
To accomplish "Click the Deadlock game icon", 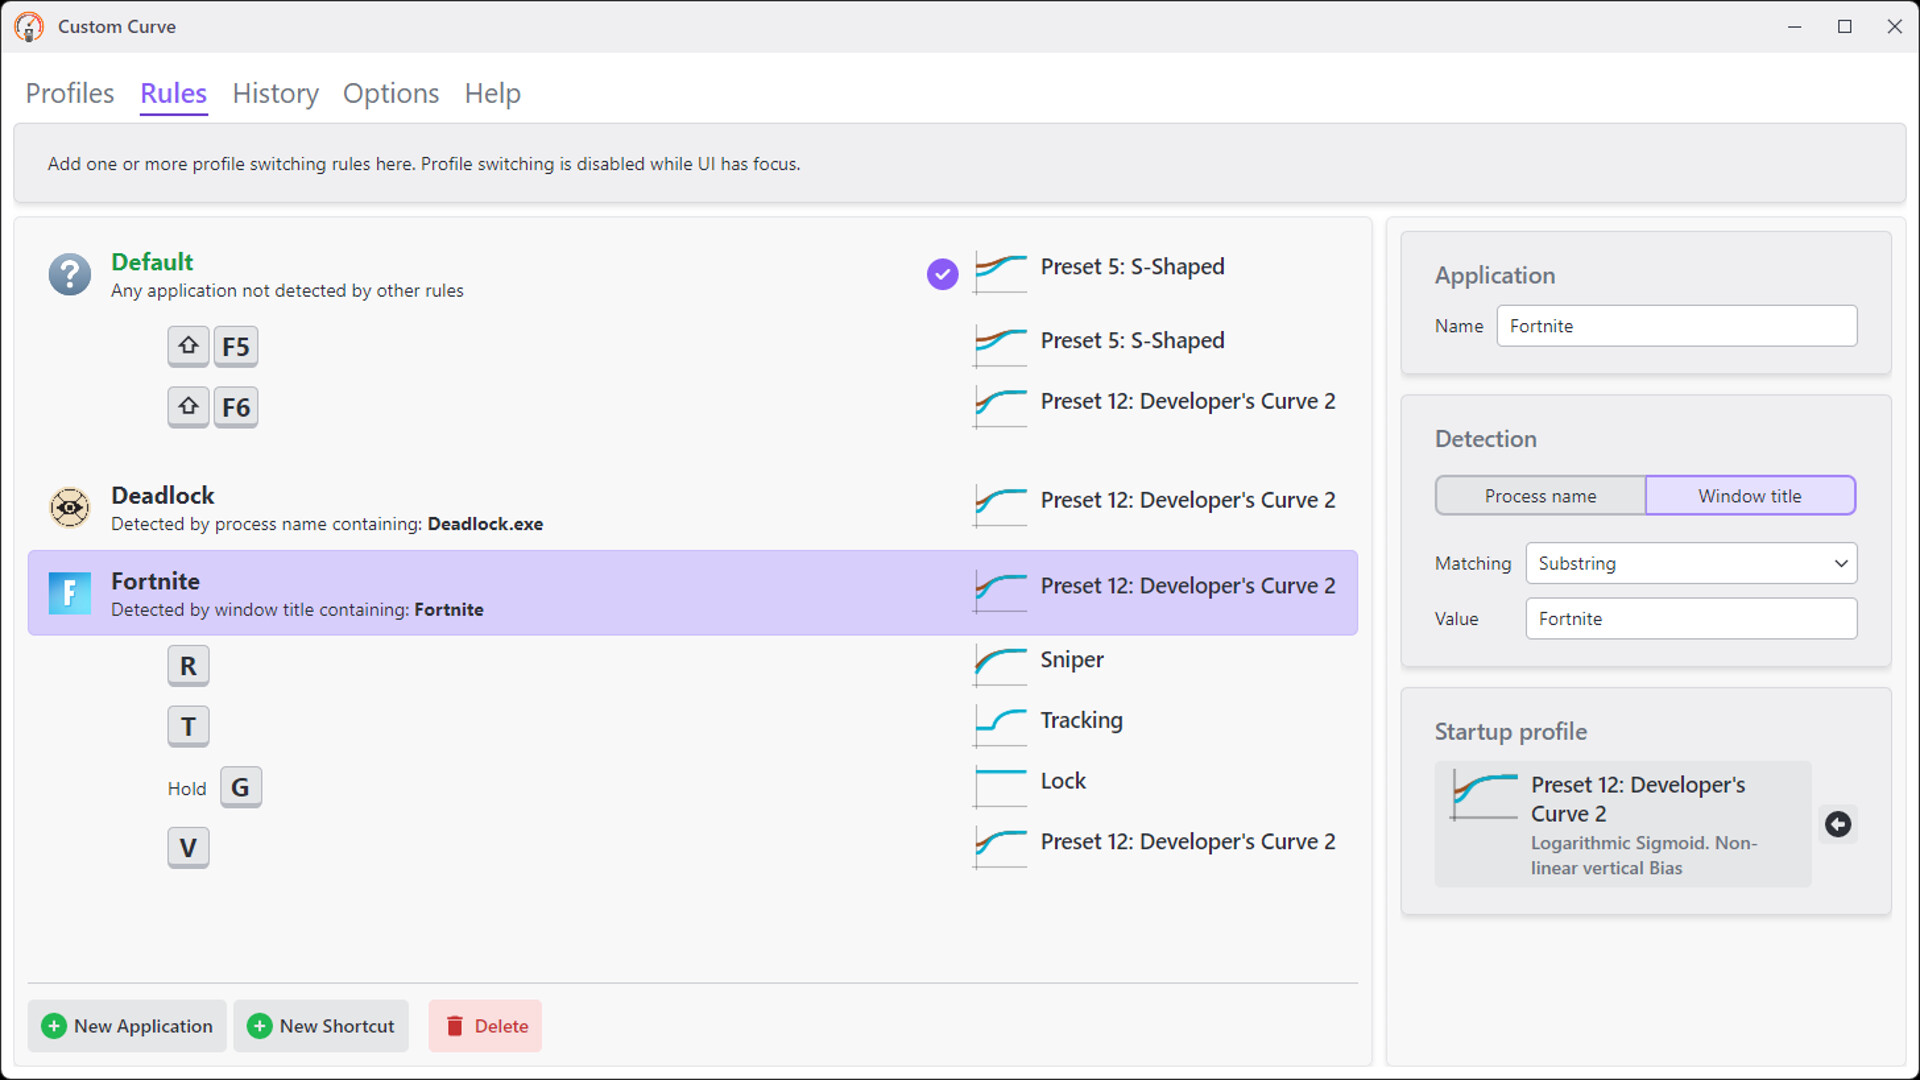I will tap(69, 508).
